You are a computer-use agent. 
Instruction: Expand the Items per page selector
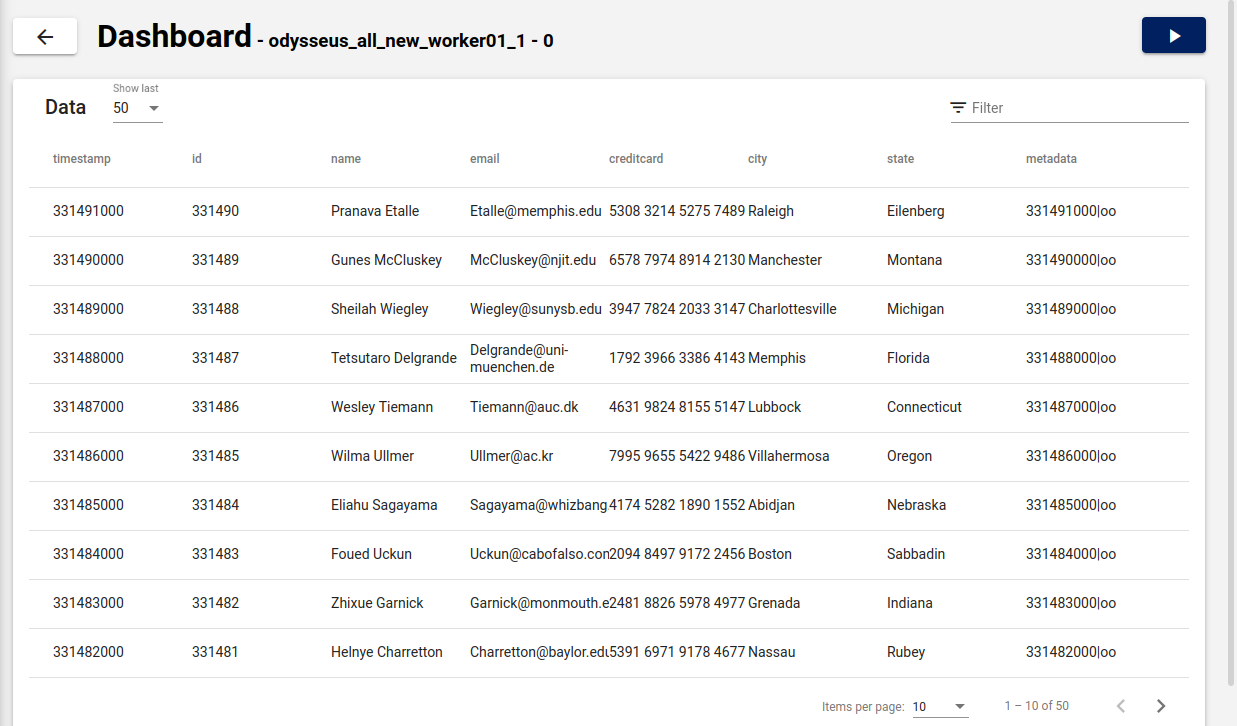tap(940, 707)
